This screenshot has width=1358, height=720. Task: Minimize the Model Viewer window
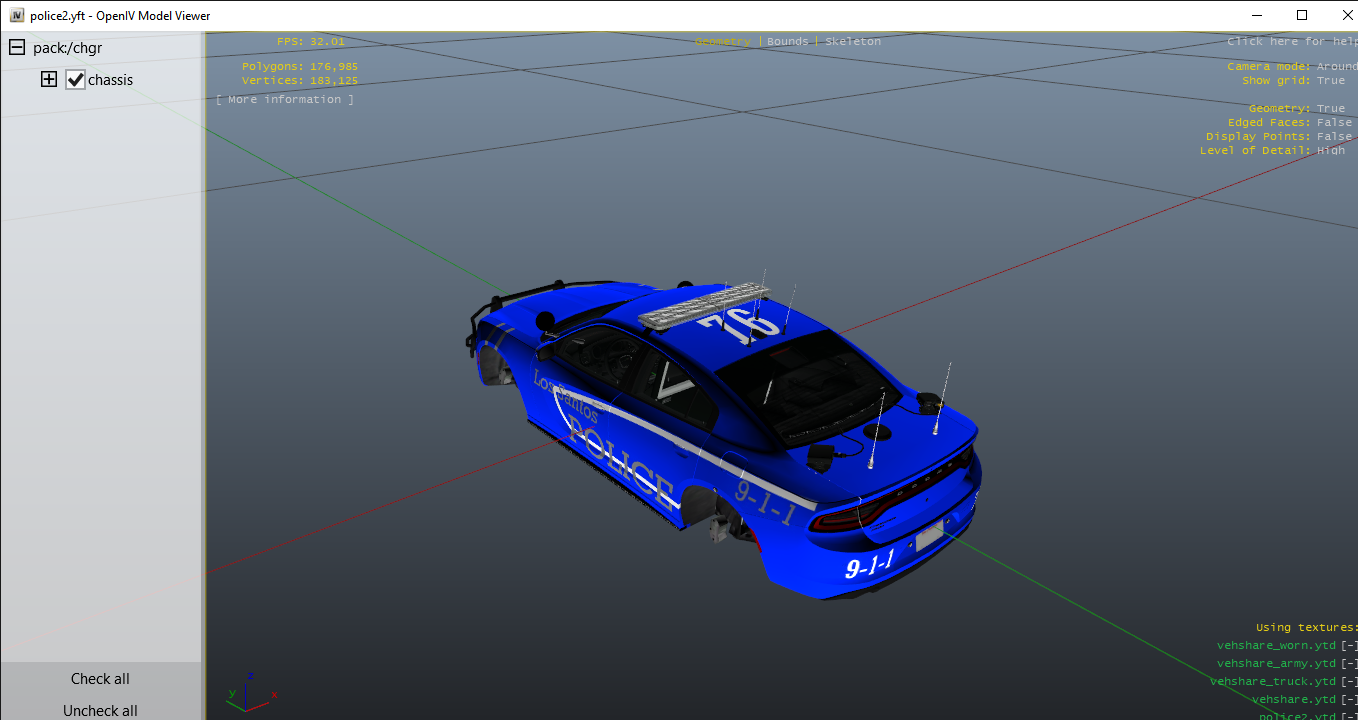tap(1256, 15)
